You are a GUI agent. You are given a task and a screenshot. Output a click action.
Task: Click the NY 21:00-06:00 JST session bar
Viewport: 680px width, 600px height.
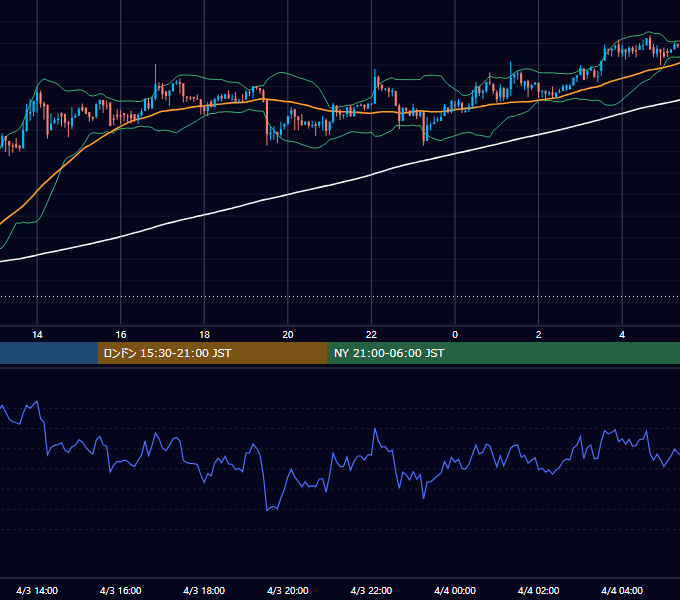coord(503,353)
